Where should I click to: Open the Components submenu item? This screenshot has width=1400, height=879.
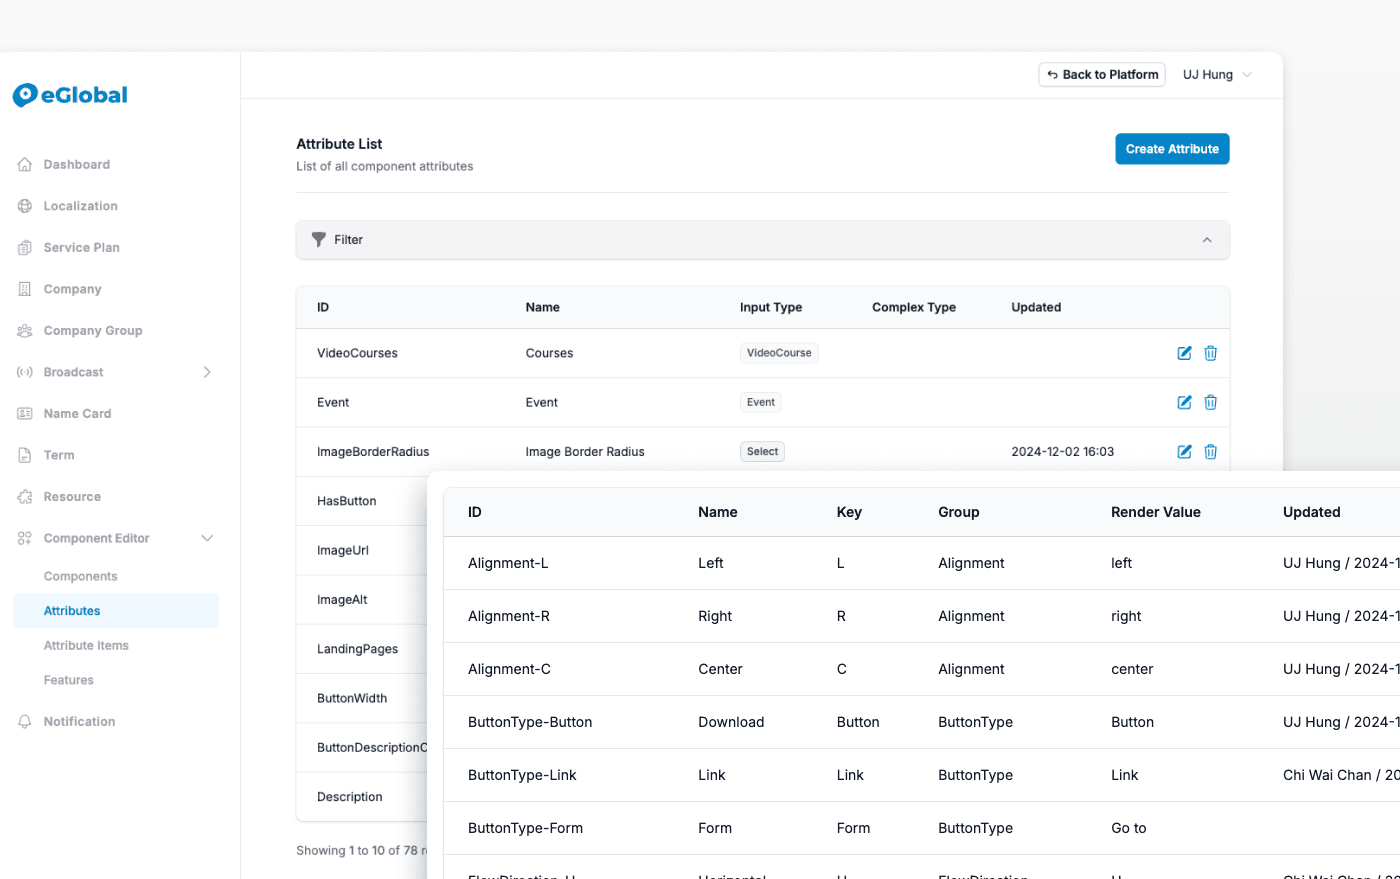tap(80, 577)
